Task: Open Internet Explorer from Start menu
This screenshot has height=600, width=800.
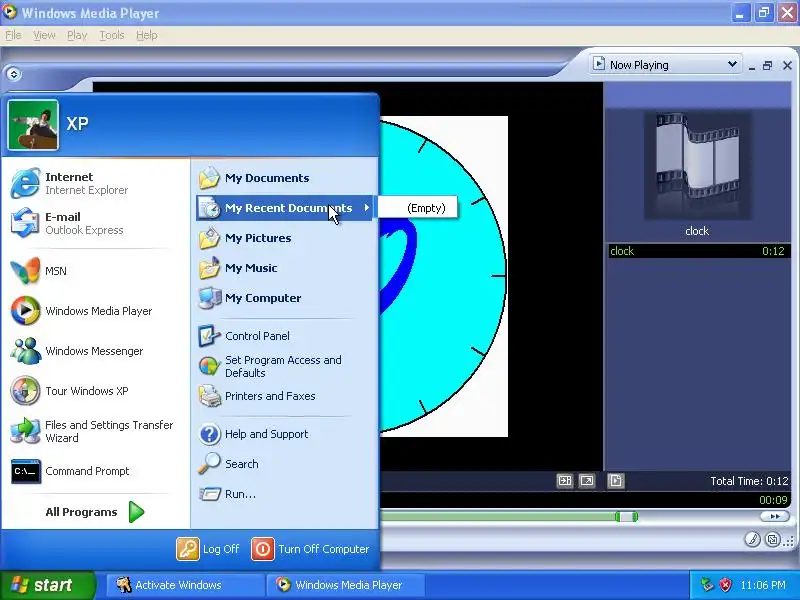Action: coord(95,183)
